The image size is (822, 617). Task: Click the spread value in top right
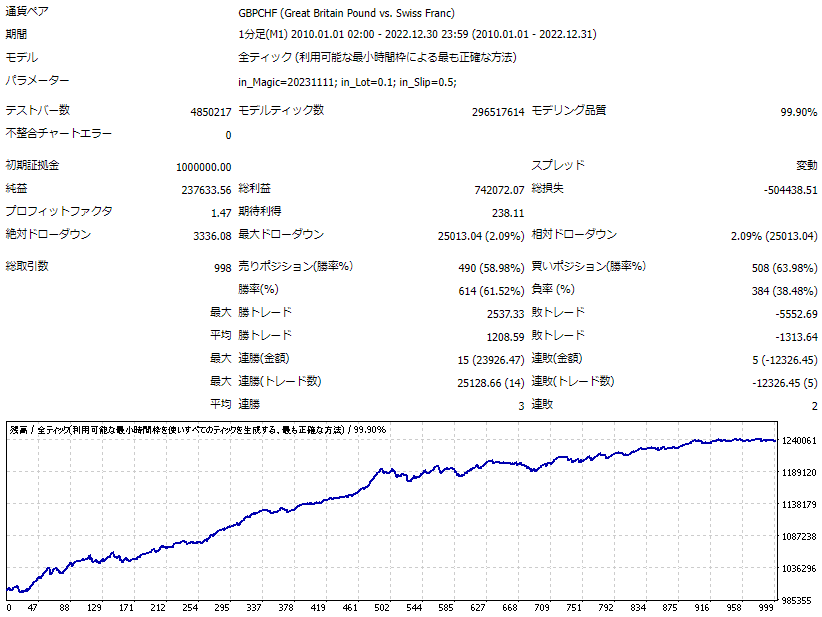[806, 166]
